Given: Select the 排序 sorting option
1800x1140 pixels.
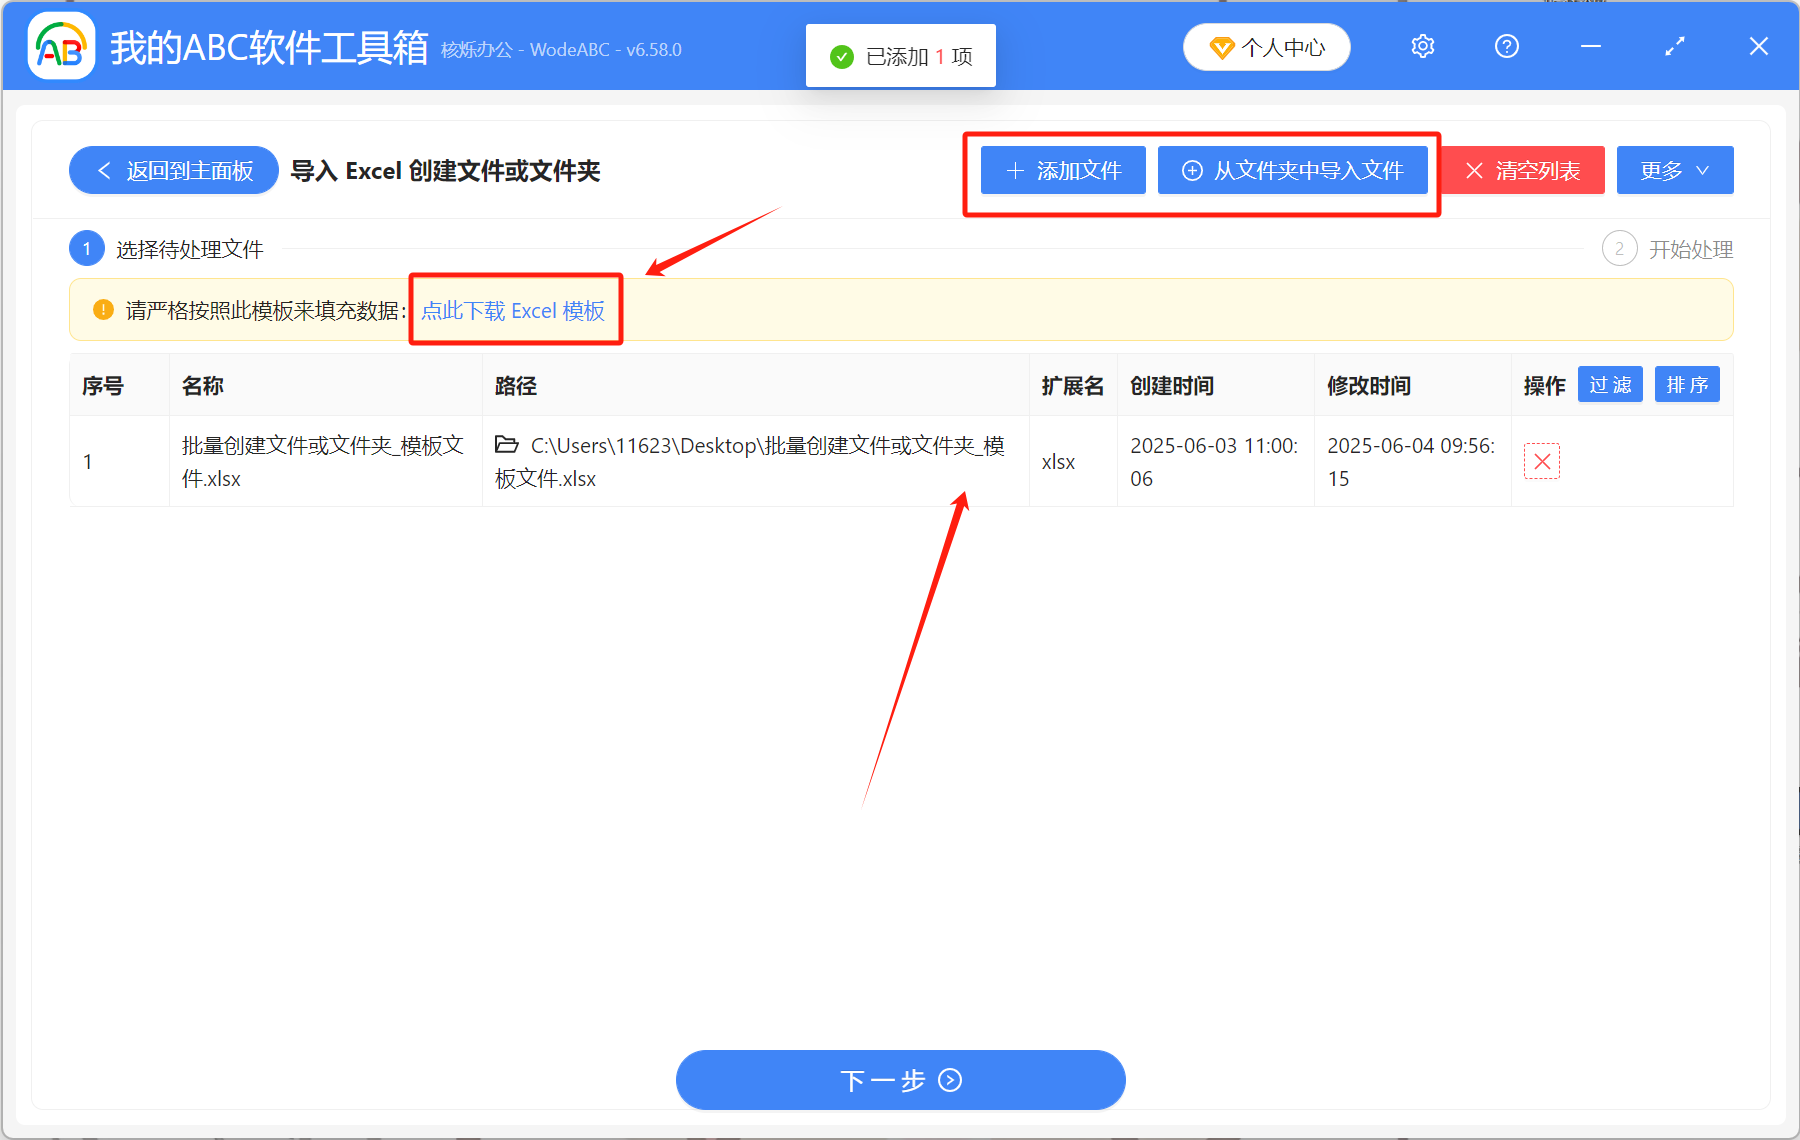Looking at the screenshot, I should coord(1687,384).
